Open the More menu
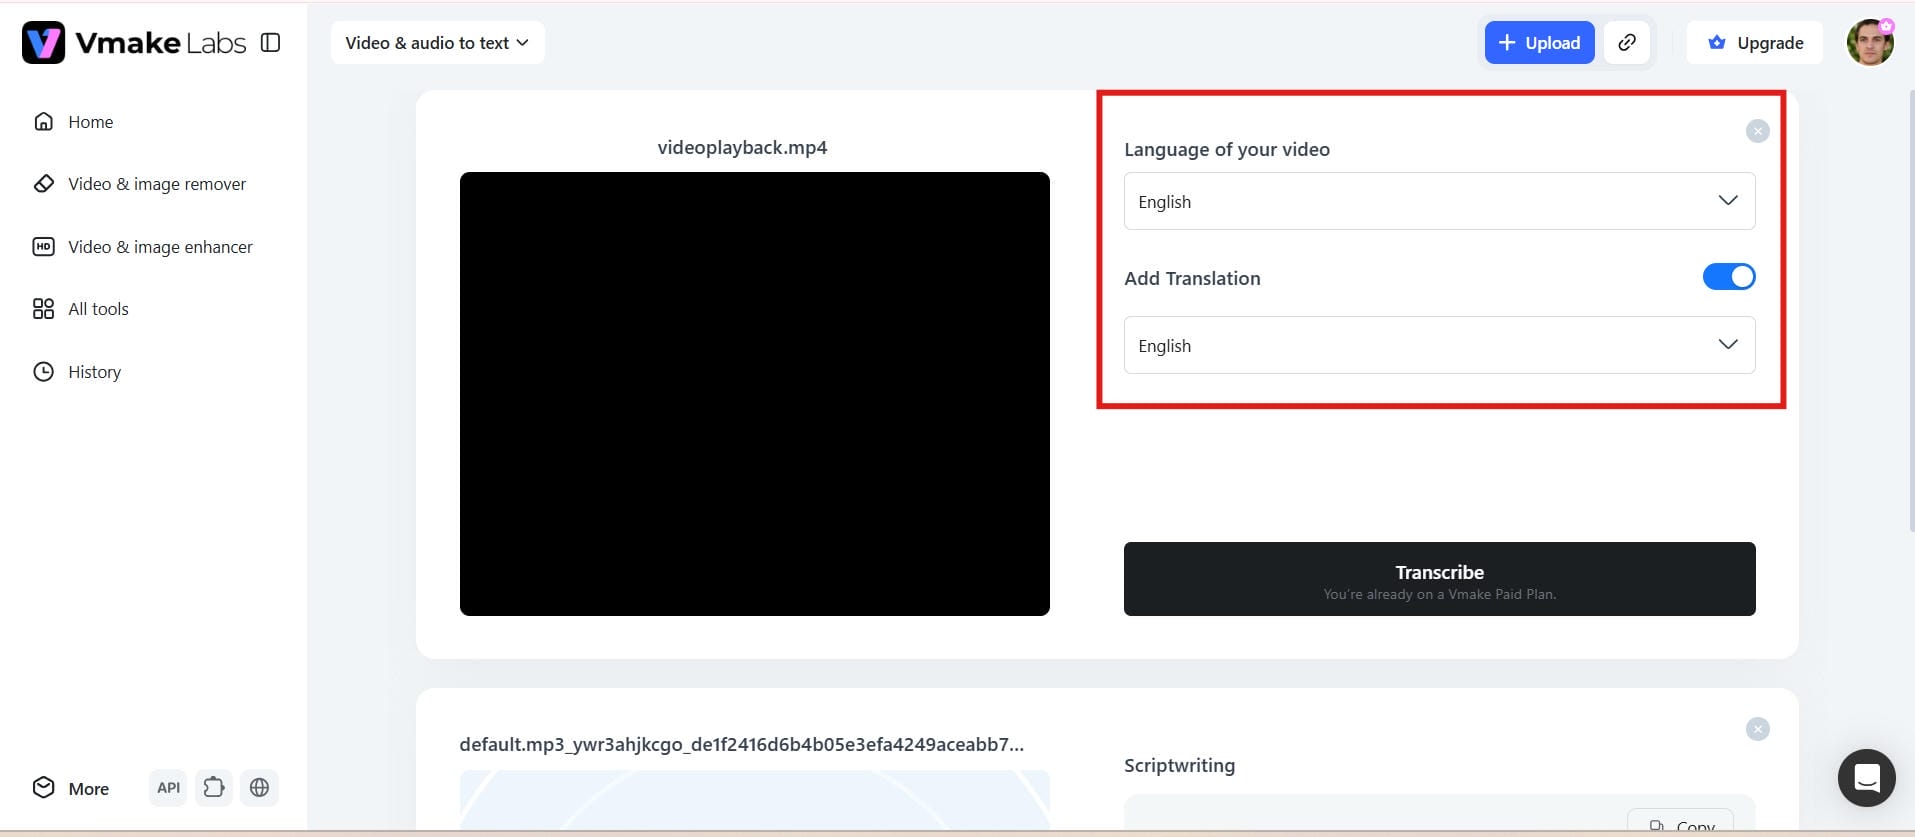The image size is (1915, 837). (x=70, y=788)
